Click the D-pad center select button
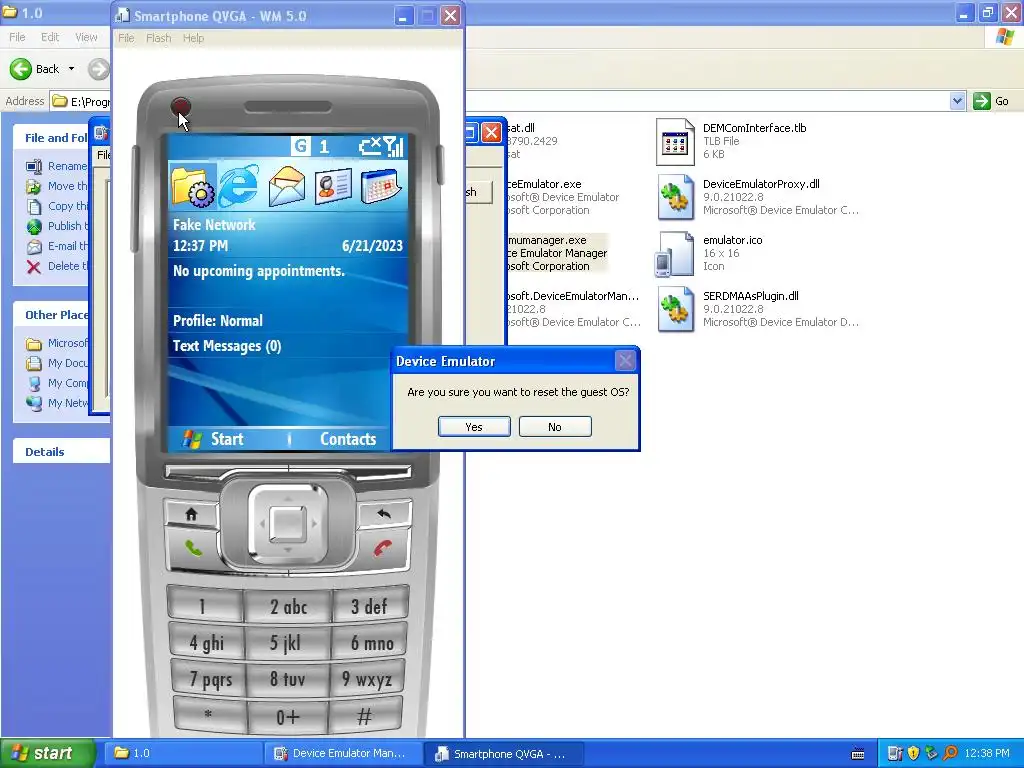This screenshot has height=768, width=1024. pos(288,523)
